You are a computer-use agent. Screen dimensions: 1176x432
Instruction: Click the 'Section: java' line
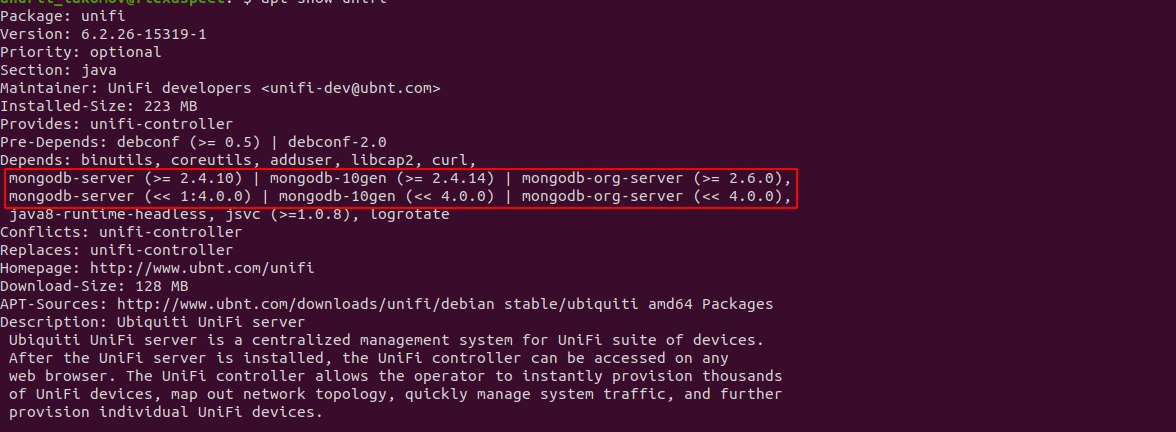coord(58,70)
